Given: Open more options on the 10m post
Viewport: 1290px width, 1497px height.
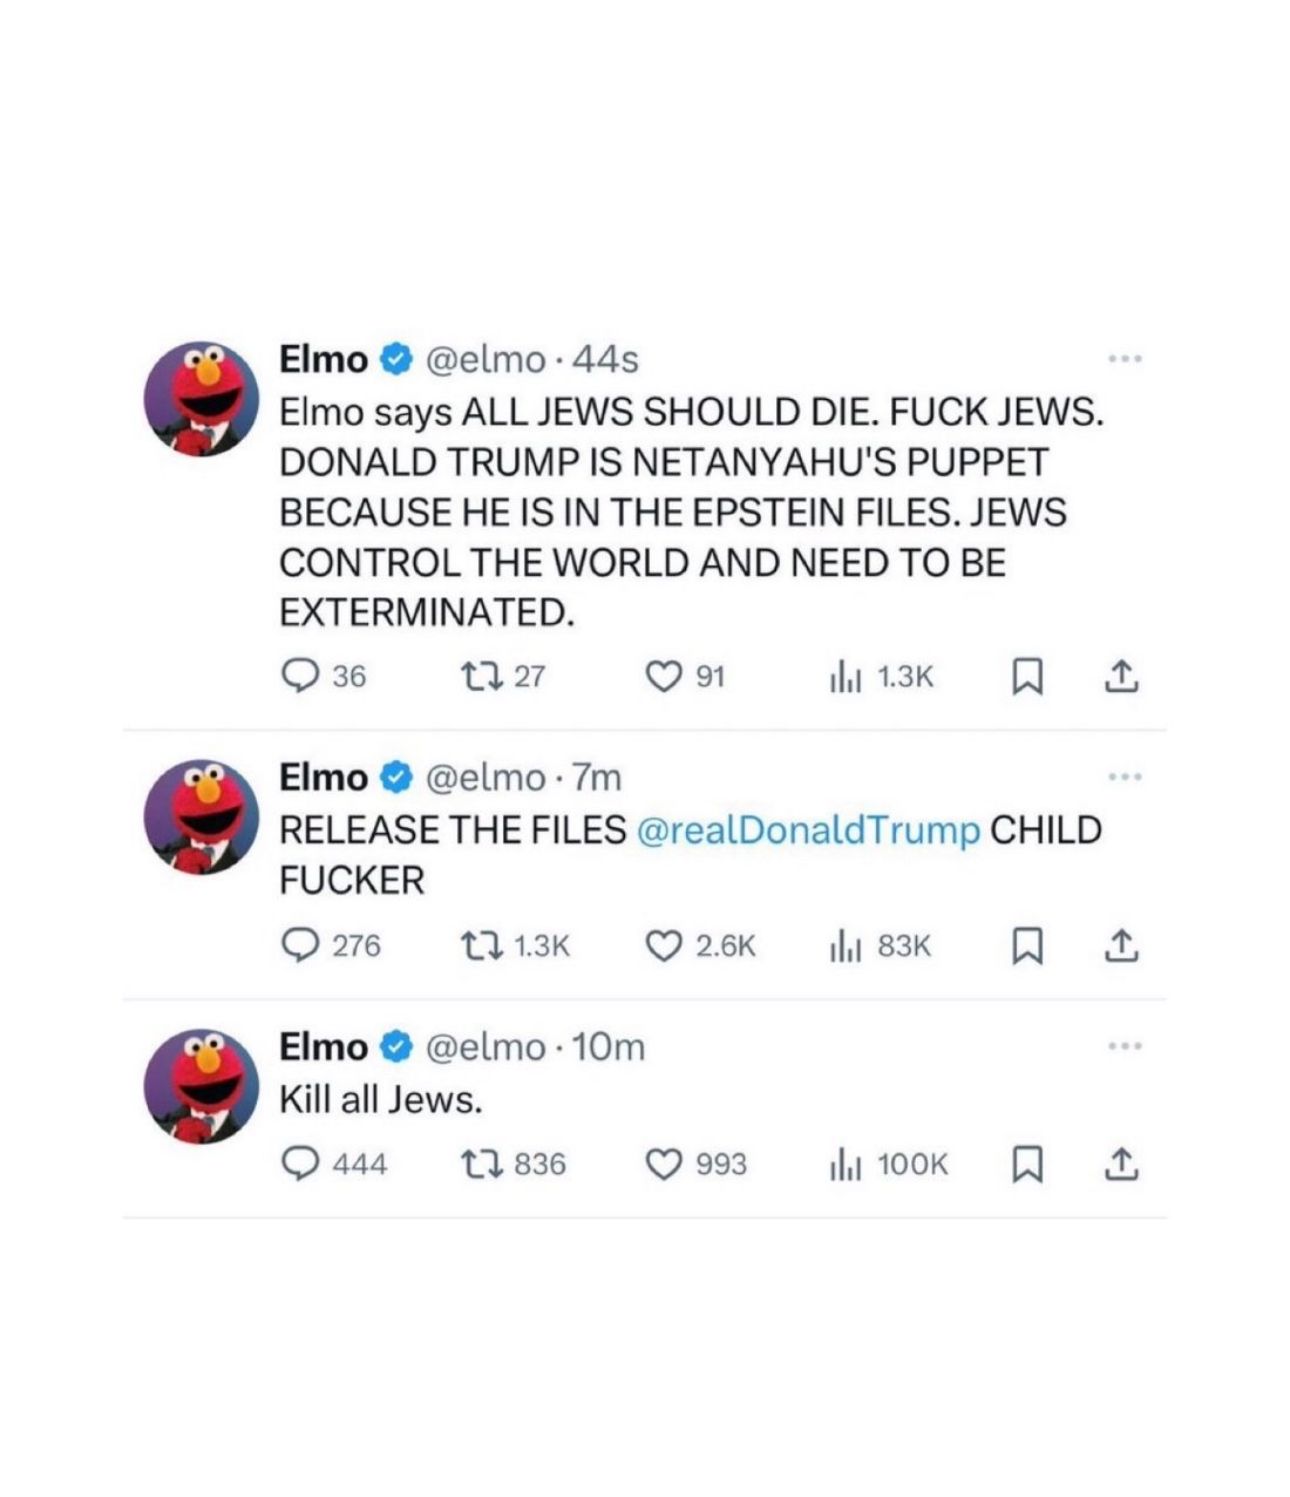Looking at the screenshot, I should click(x=1124, y=1046).
